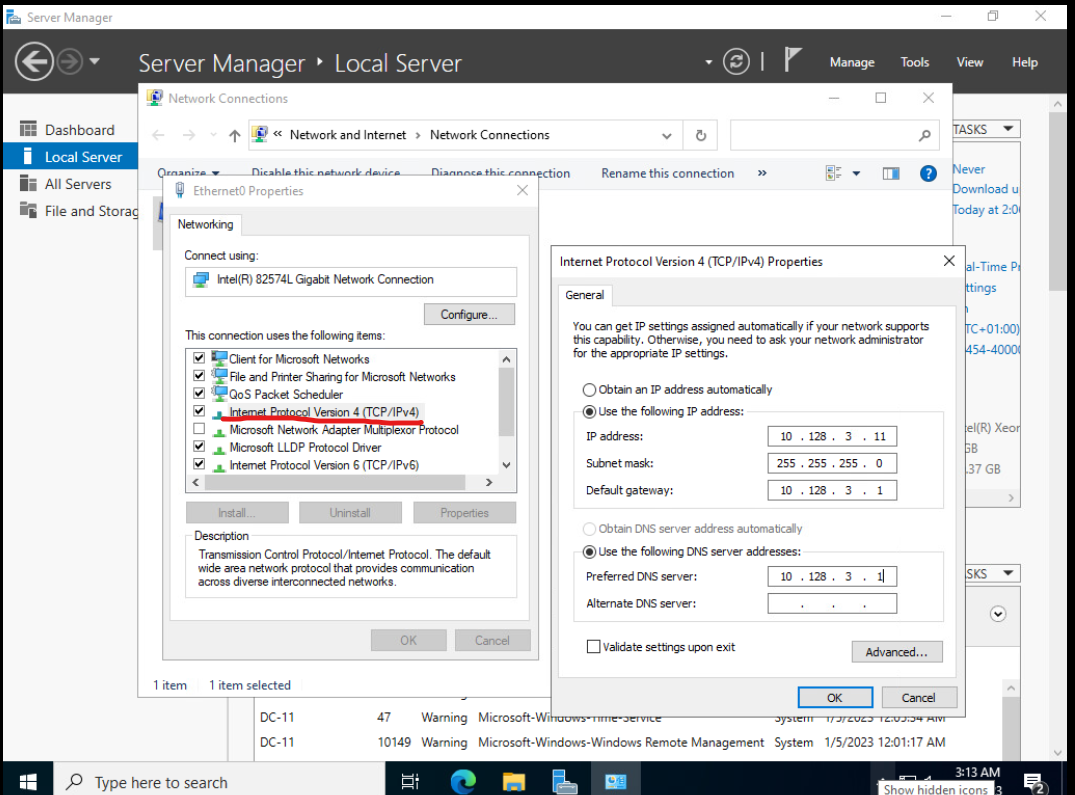Open navigation history dropdown in Server Manager

pyautogui.click(x=95, y=61)
